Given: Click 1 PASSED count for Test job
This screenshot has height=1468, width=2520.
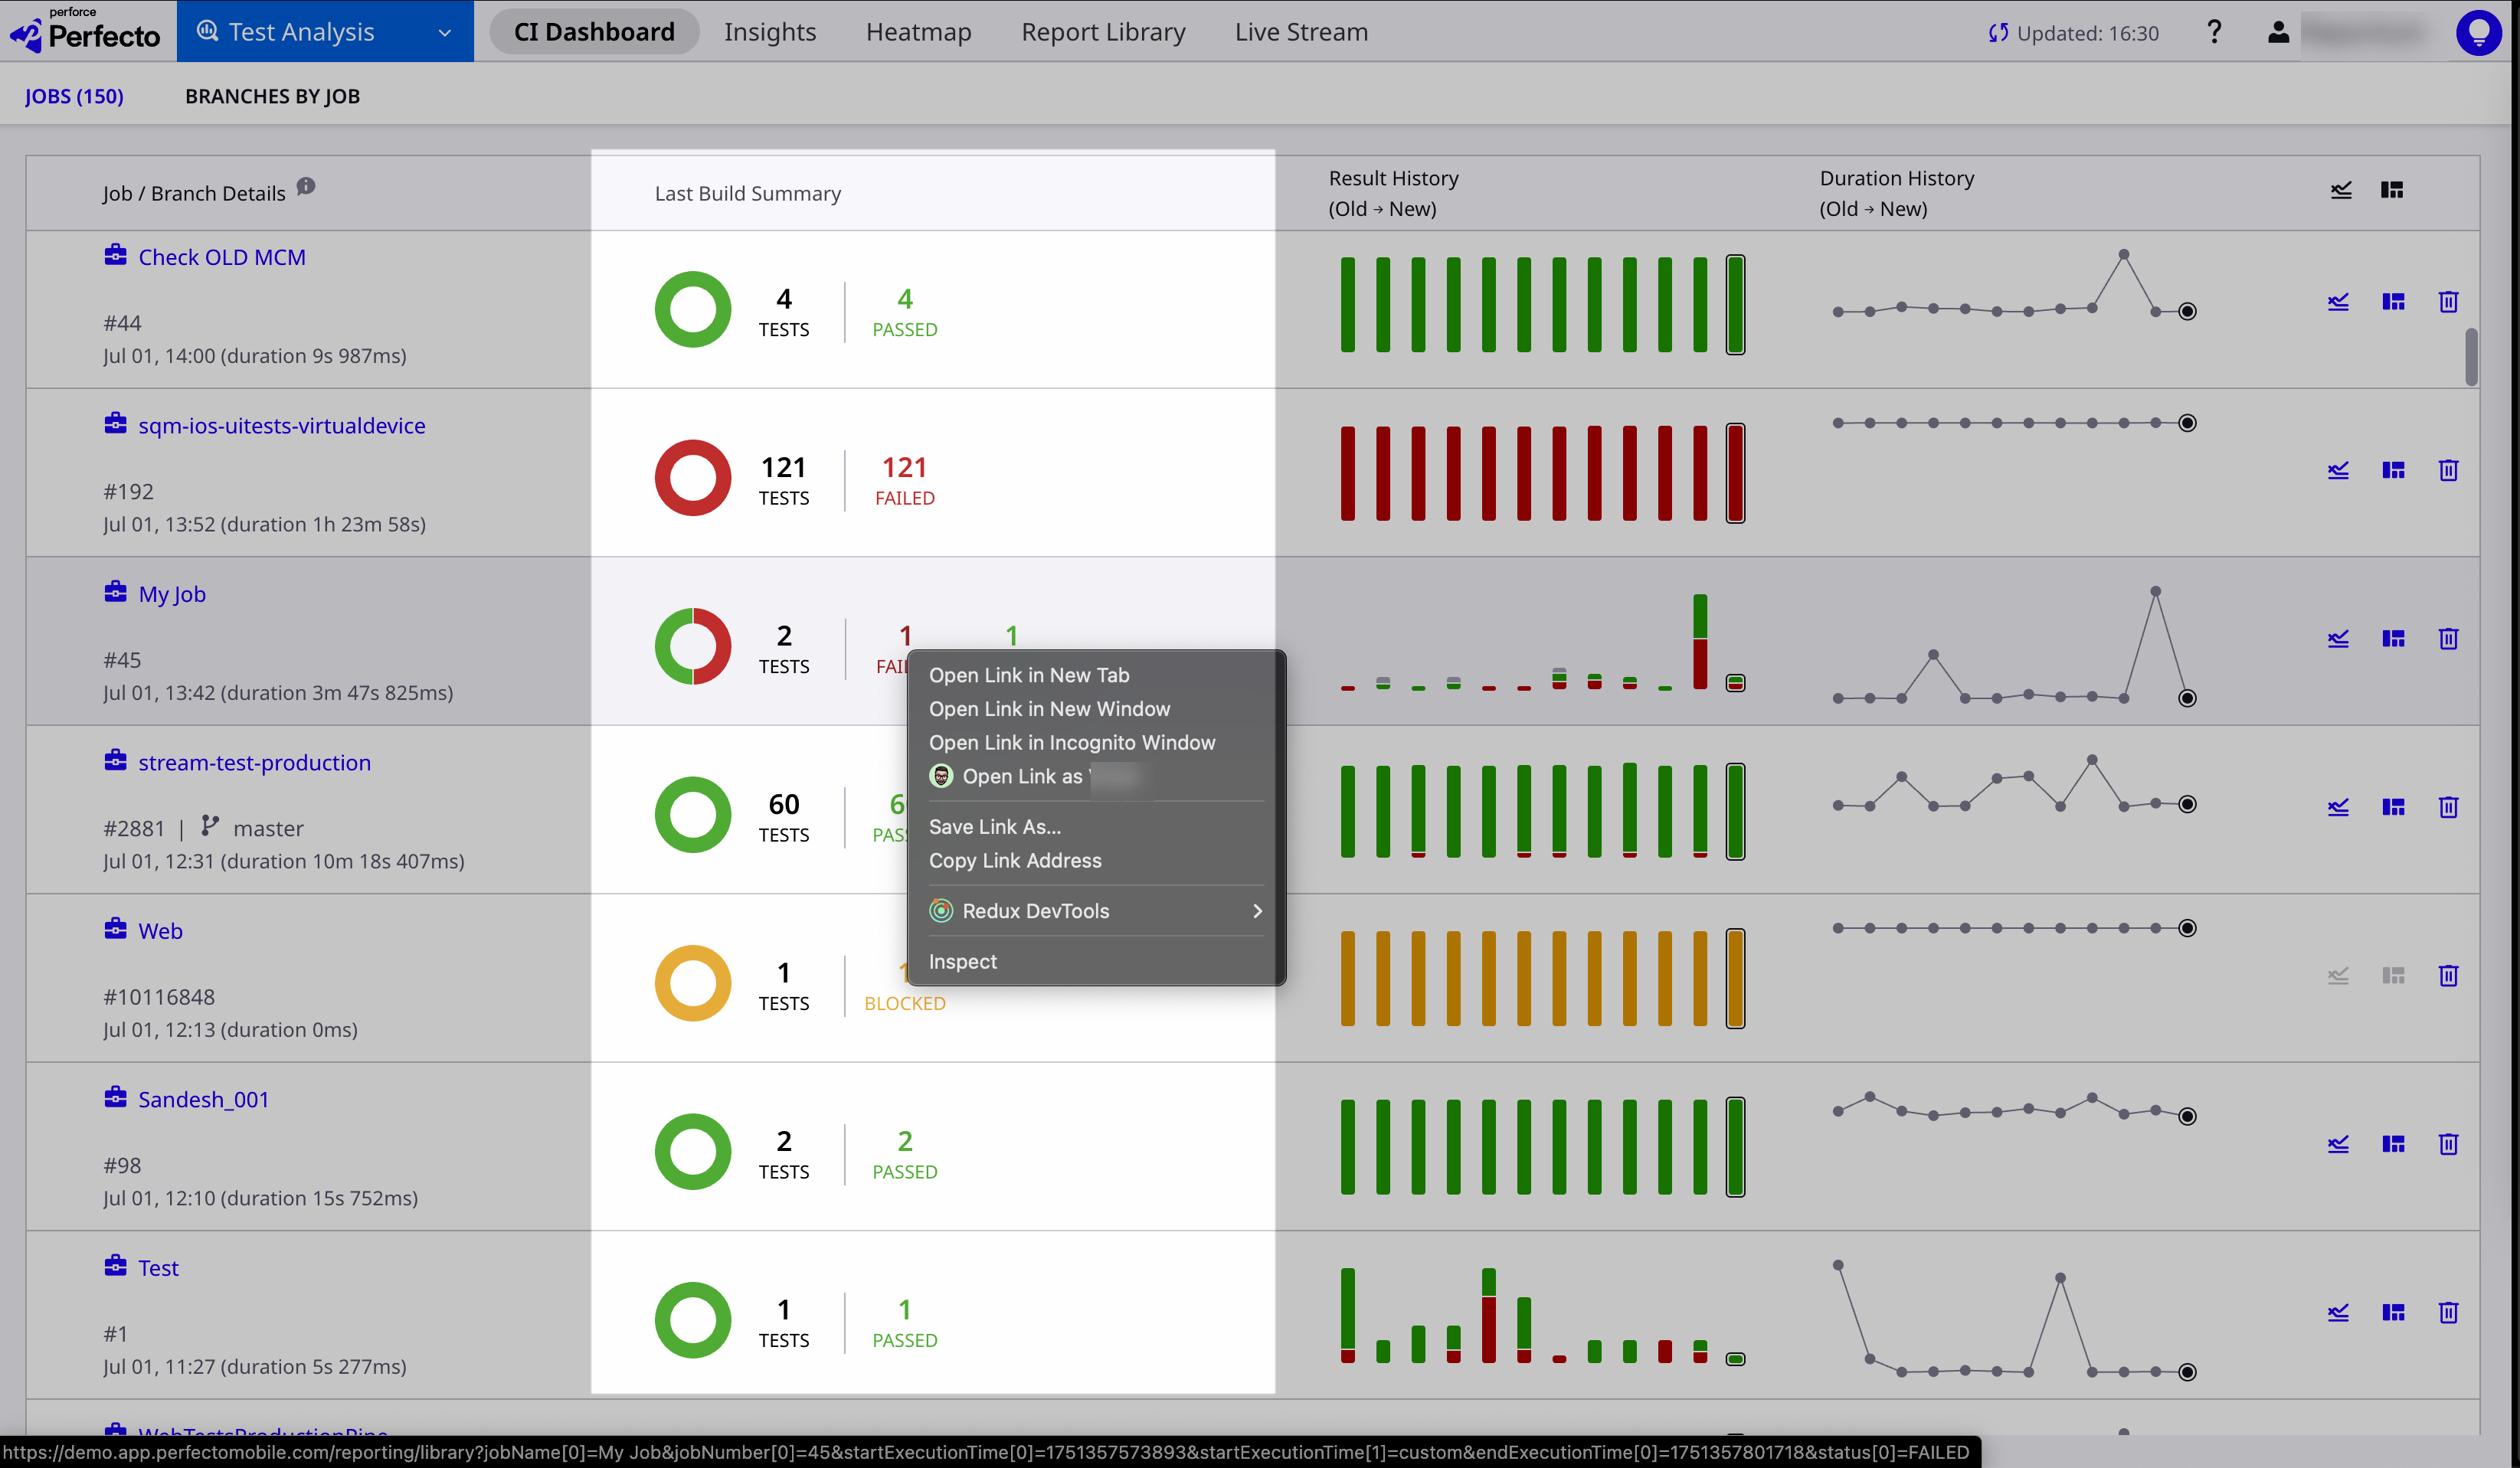Looking at the screenshot, I should tap(905, 1323).
